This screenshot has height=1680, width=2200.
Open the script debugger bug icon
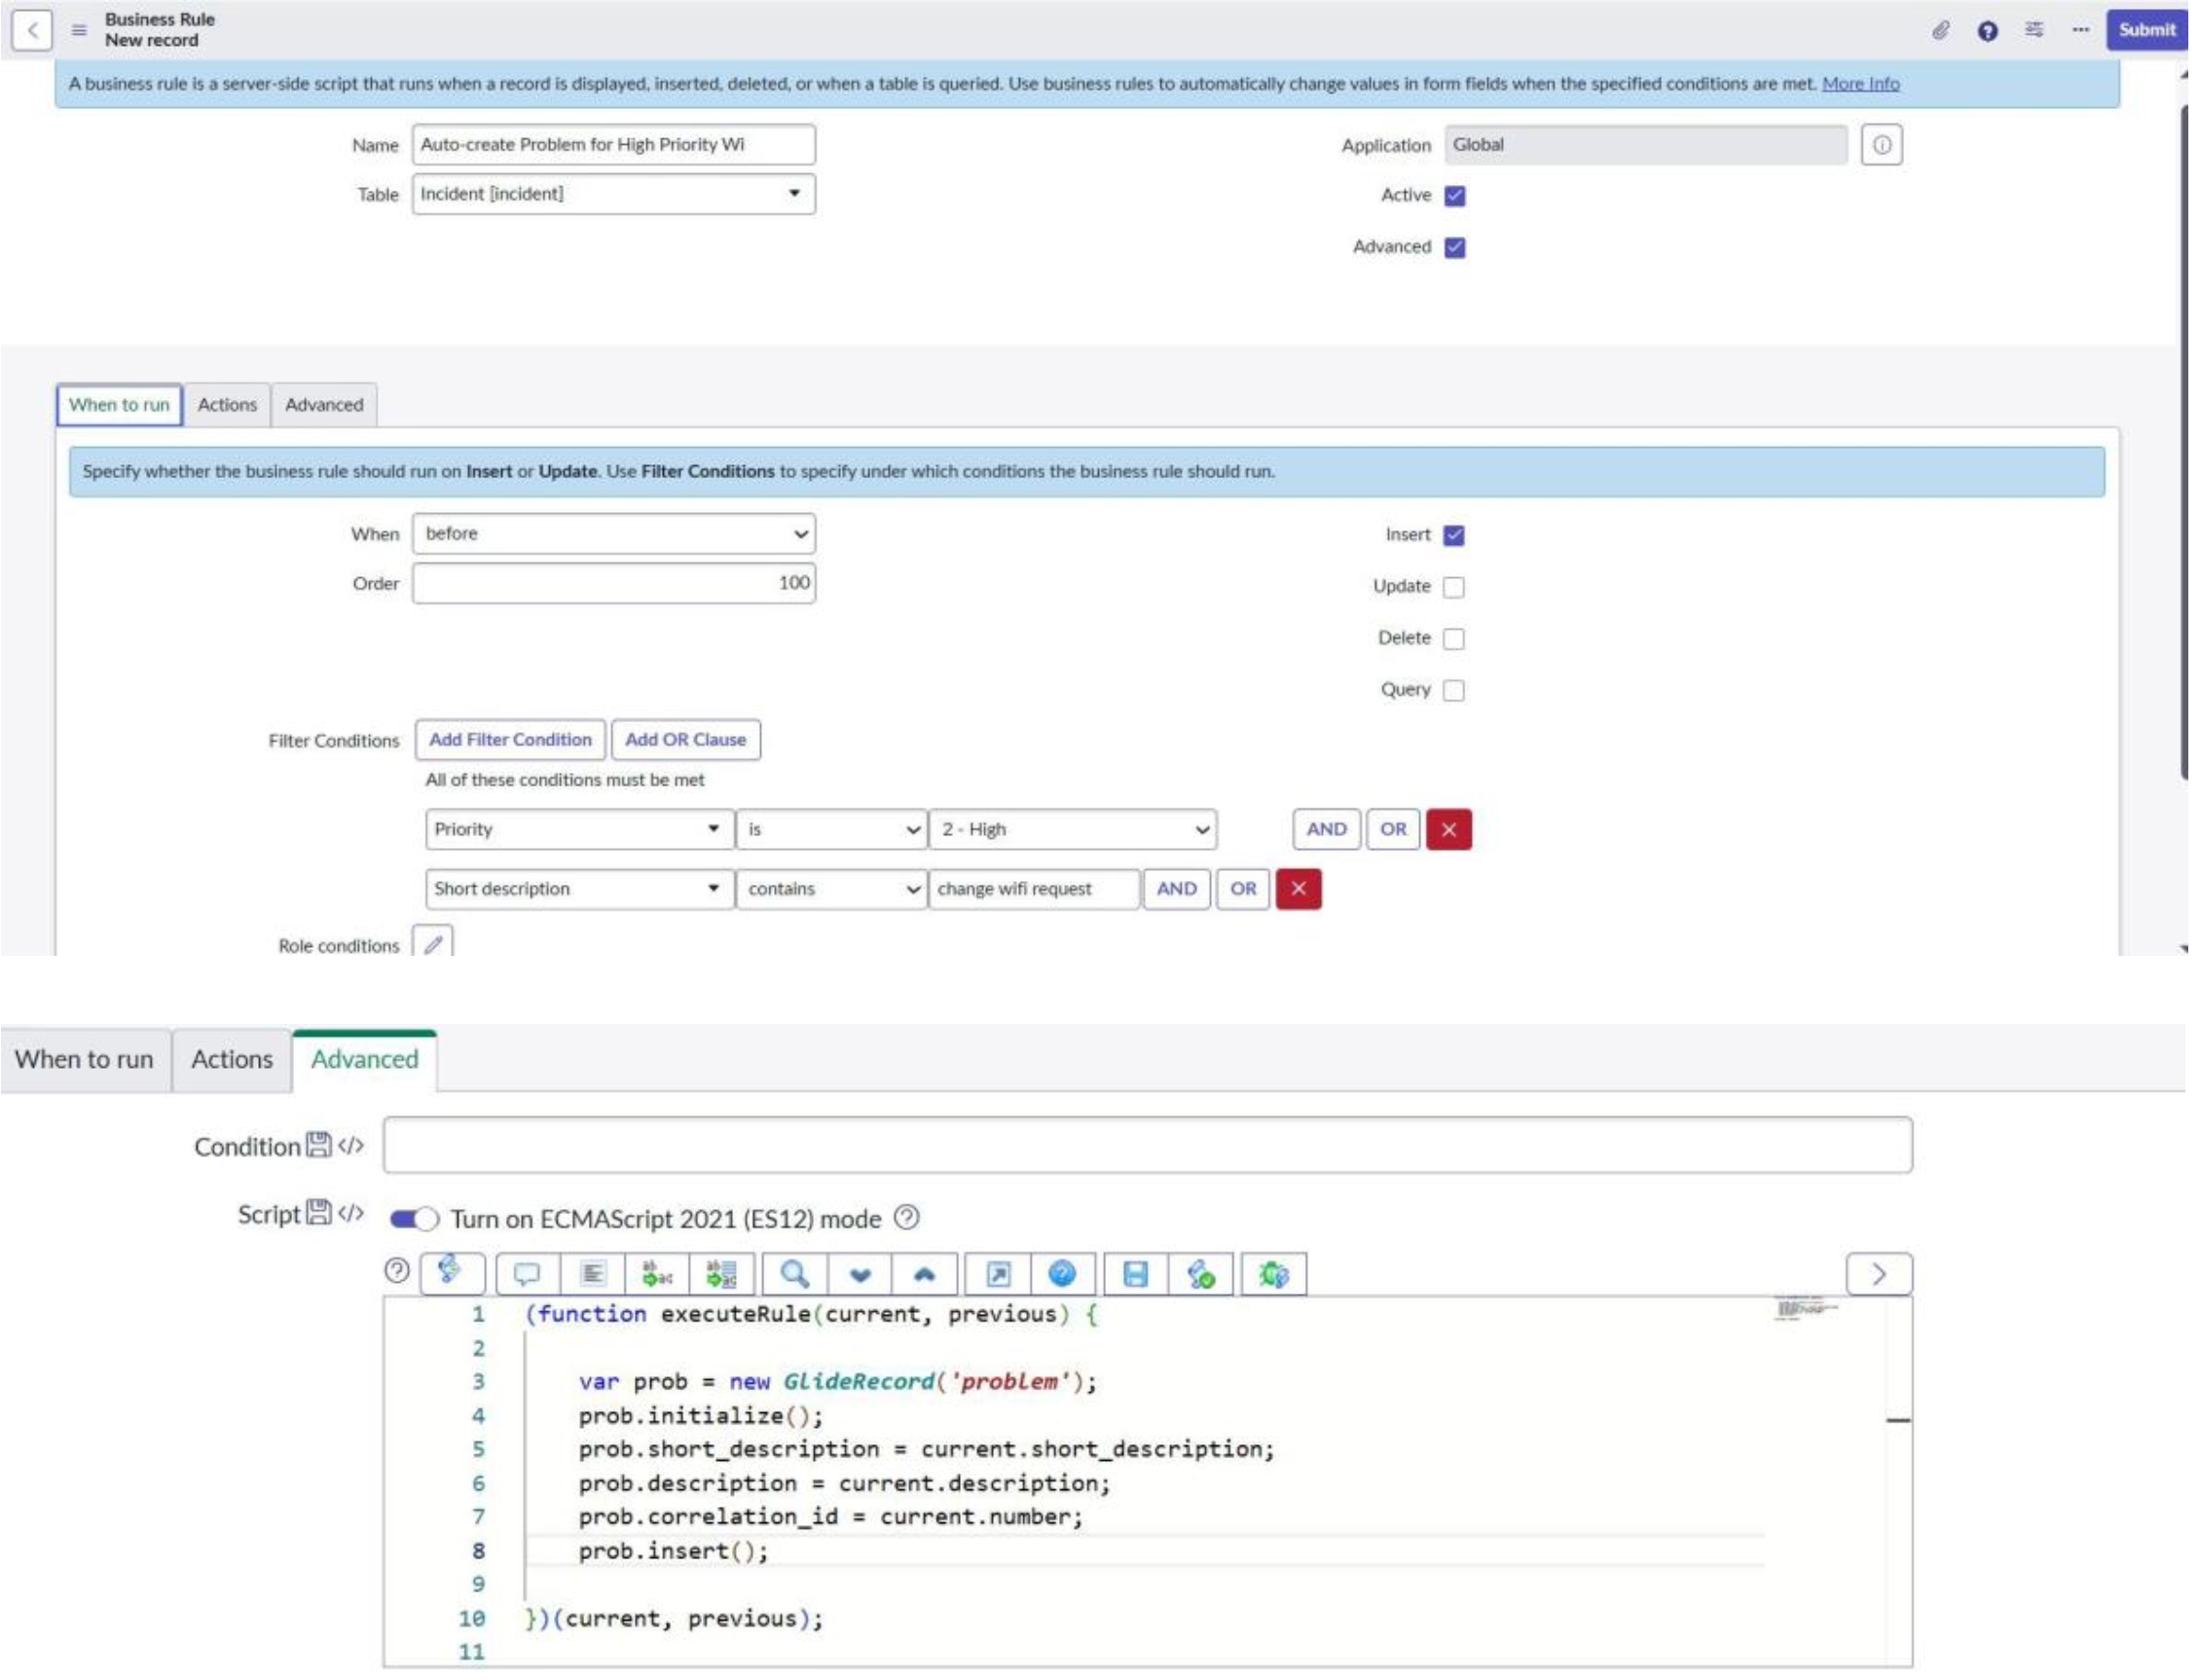(x=1273, y=1273)
